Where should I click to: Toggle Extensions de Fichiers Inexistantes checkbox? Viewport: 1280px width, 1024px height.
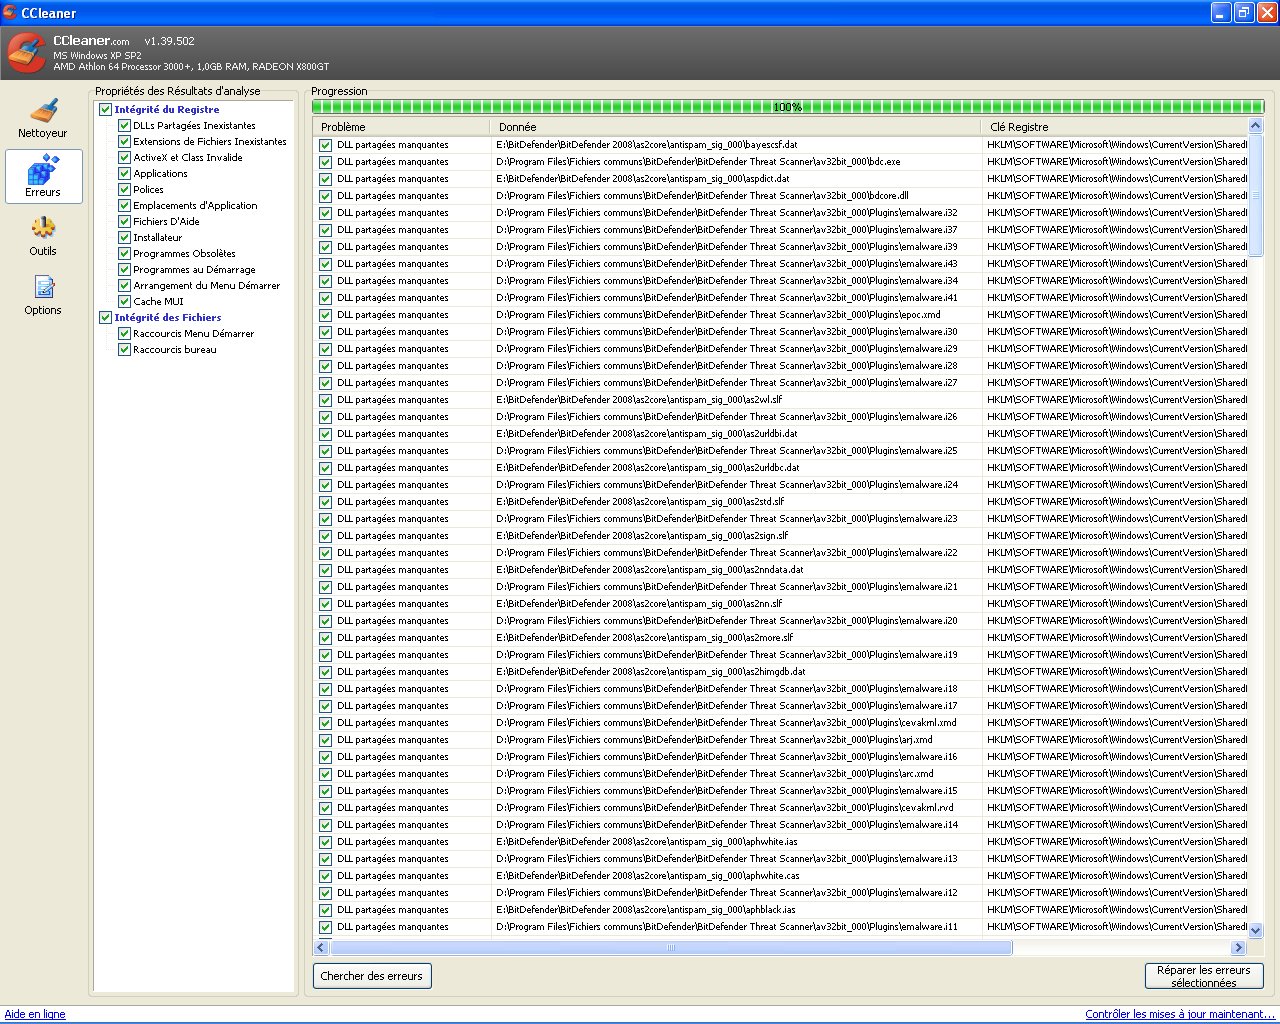124,142
